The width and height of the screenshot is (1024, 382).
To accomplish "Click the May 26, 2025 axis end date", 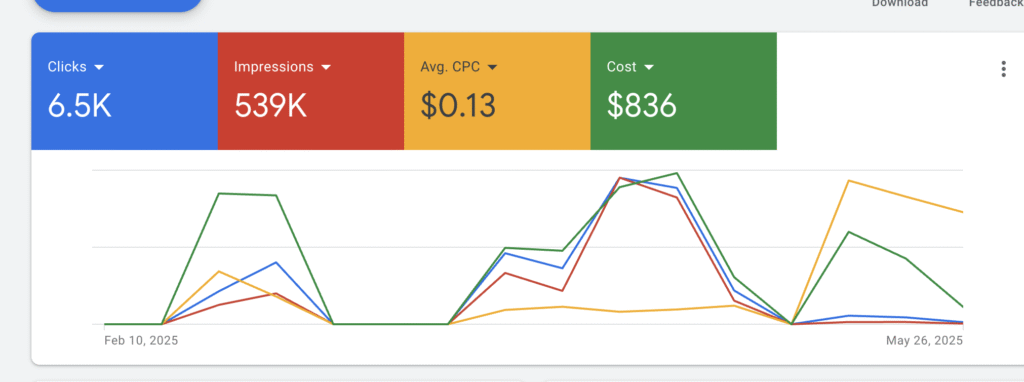I will 924,340.
